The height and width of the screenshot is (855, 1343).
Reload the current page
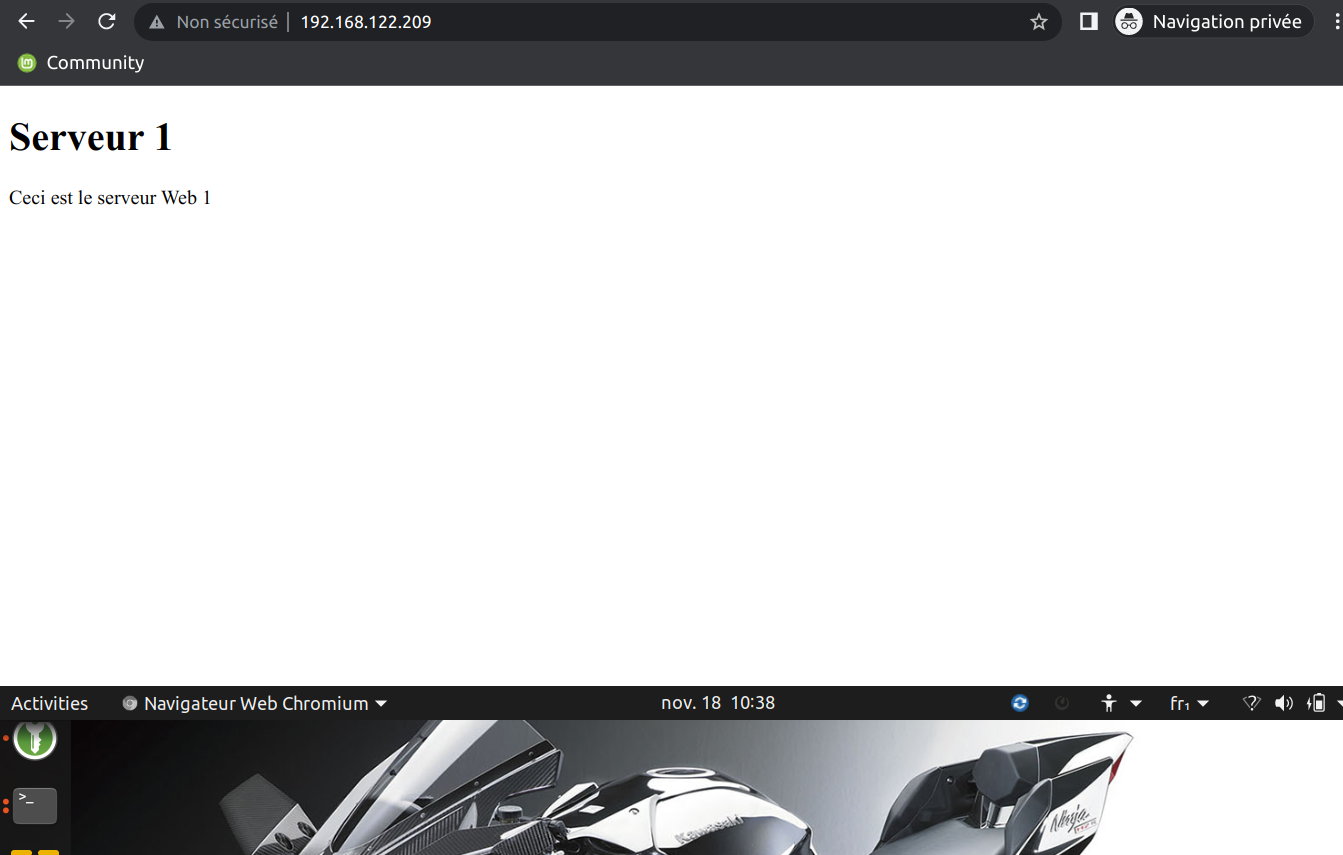(x=107, y=21)
